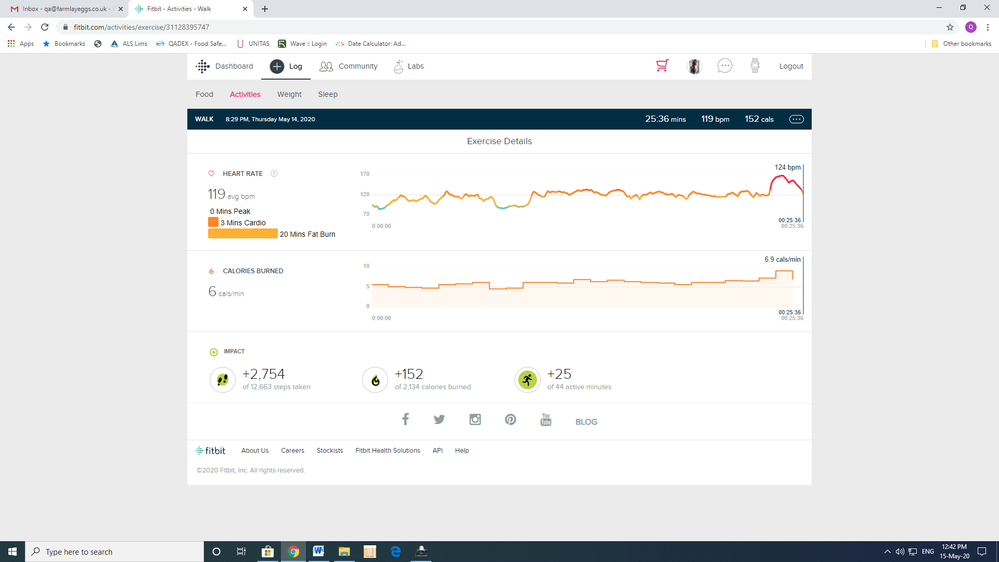
Task: Show hidden system tray icons
Action: click(887, 552)
